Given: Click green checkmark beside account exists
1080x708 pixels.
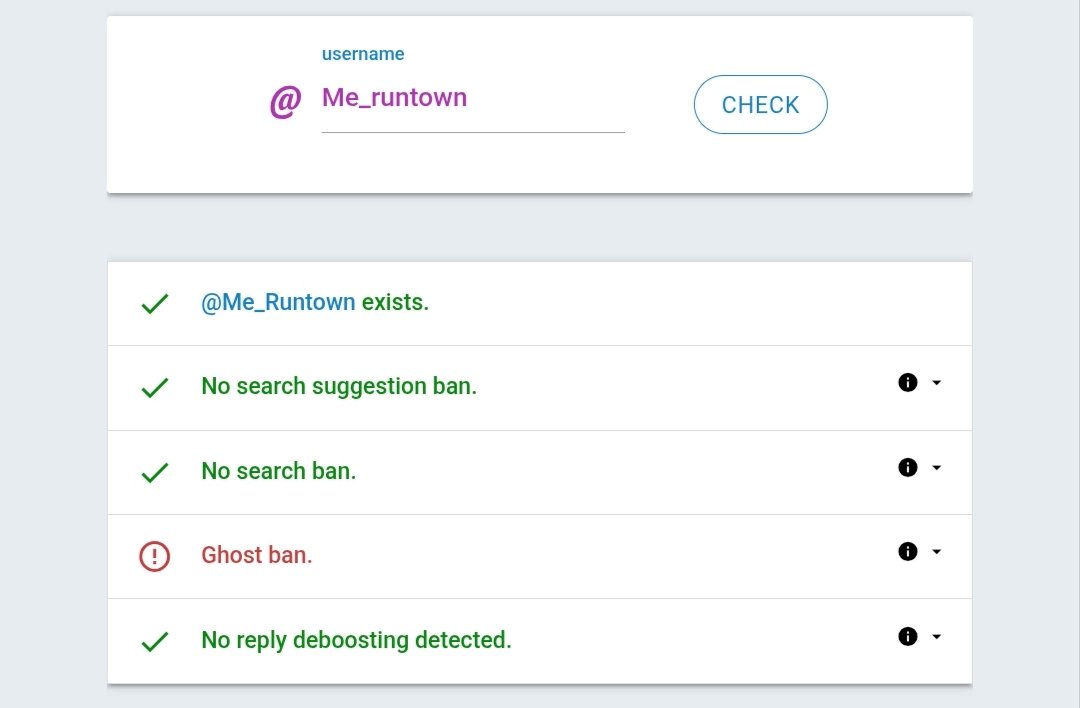Looking at the screenshot, I should tap(154, 304).
